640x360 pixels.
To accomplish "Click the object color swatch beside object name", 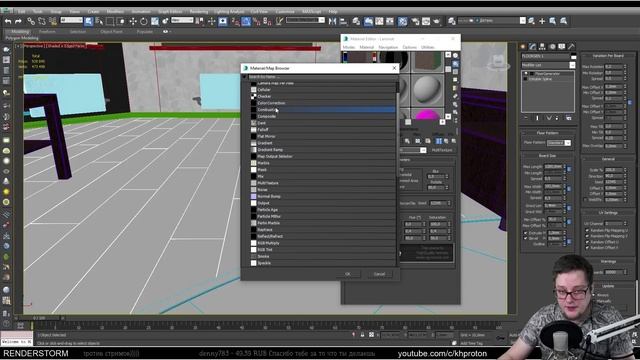I will tap(573, 56).
